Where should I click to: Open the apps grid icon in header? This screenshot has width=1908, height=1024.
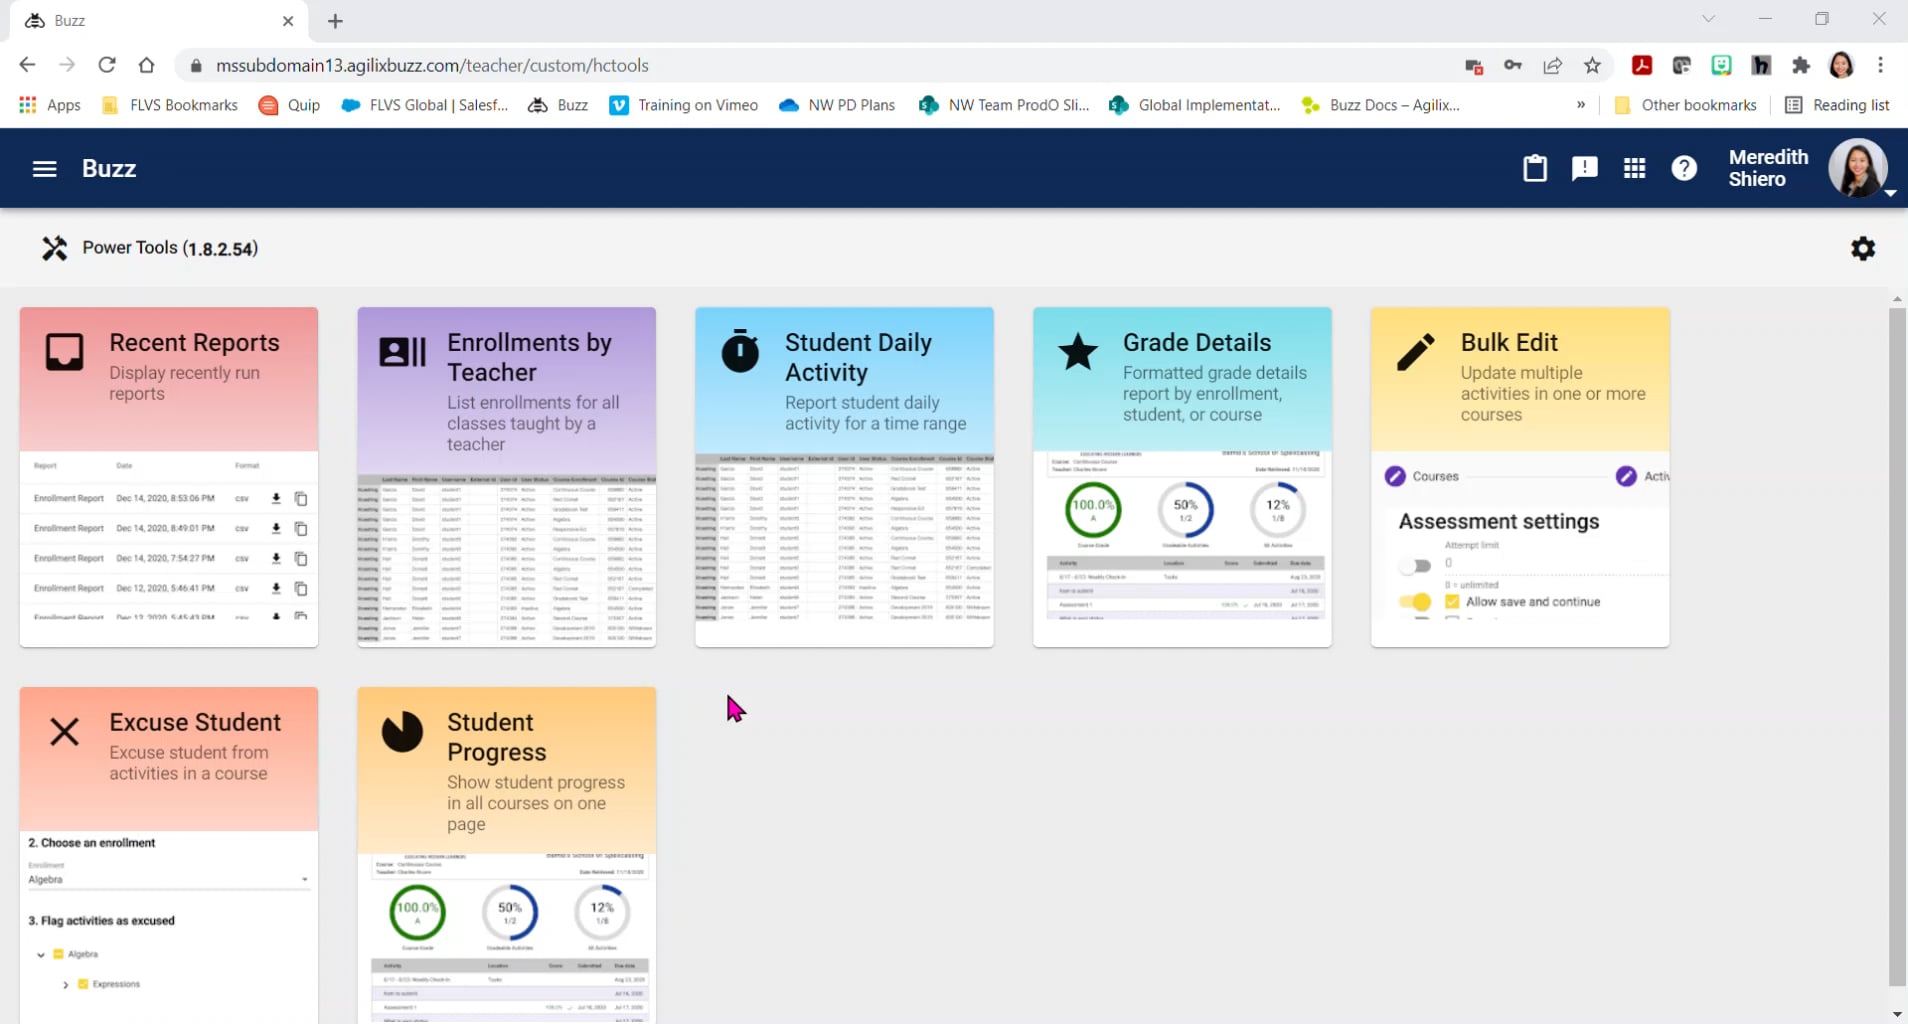click(1634, 169)
